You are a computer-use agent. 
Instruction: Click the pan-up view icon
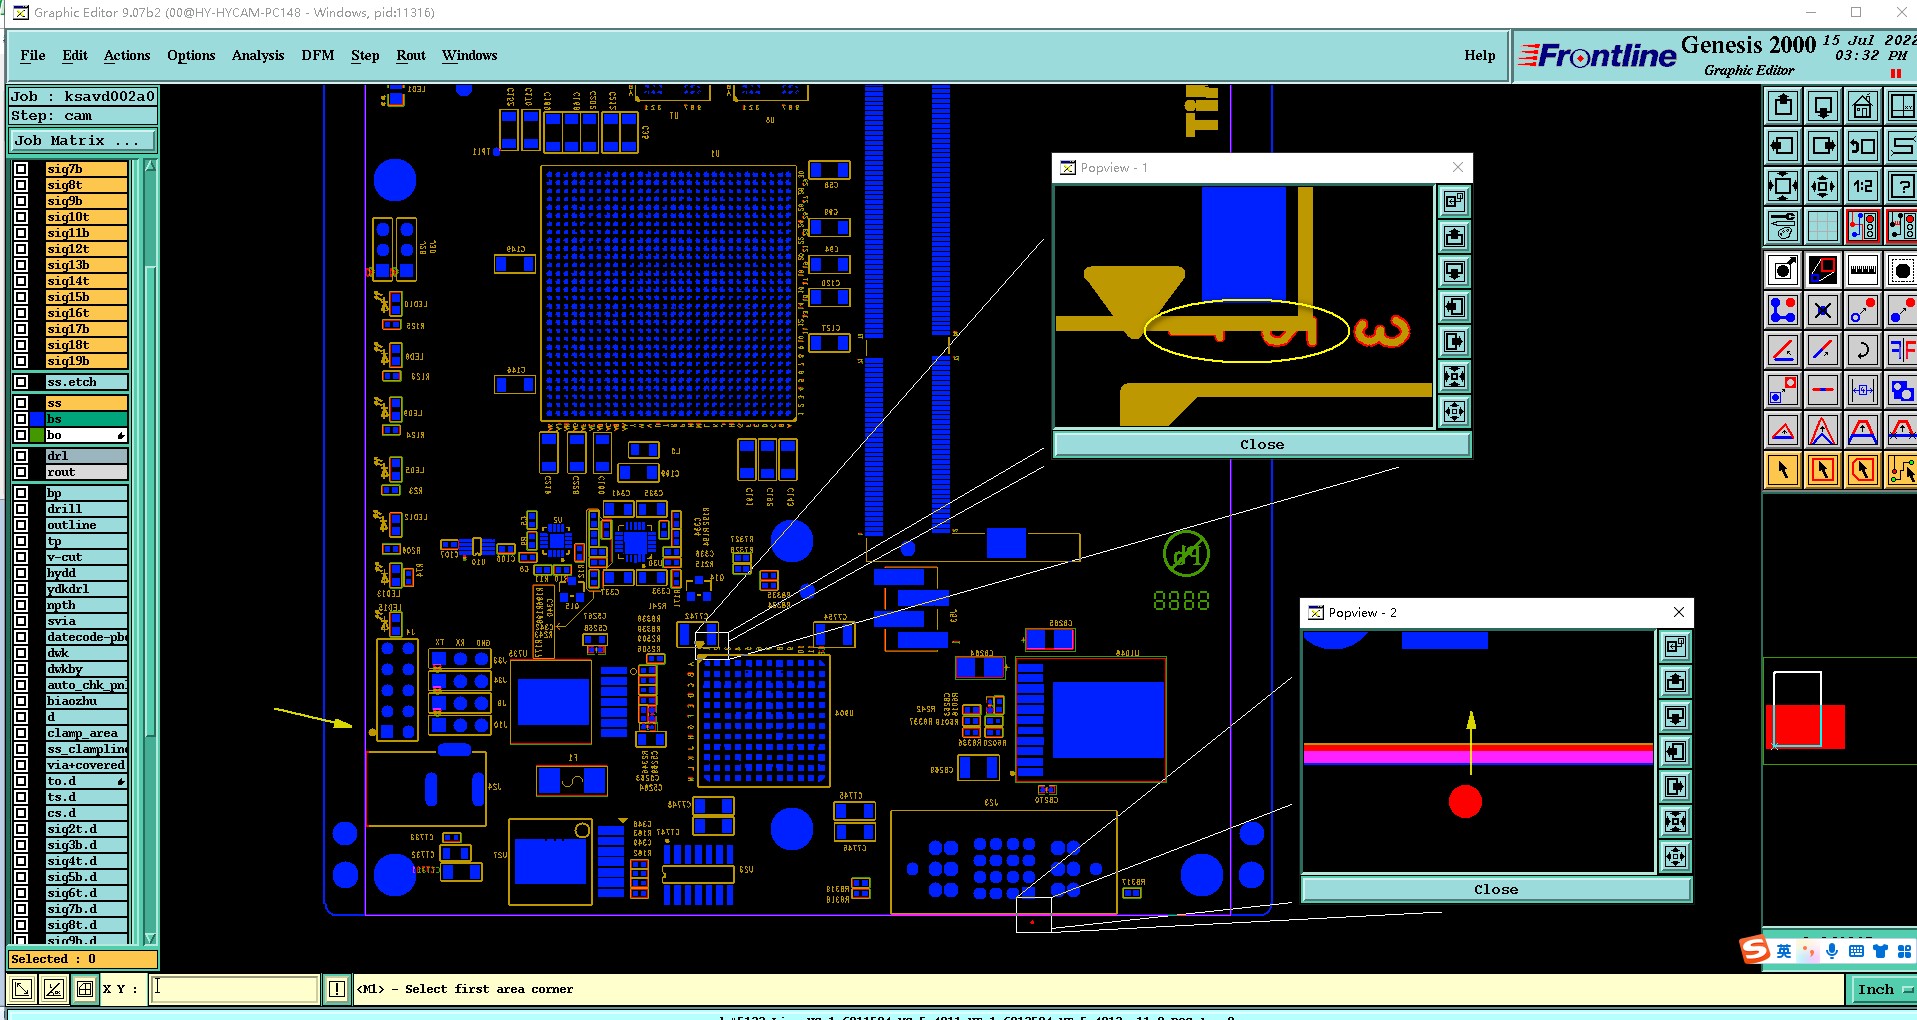1782,106
